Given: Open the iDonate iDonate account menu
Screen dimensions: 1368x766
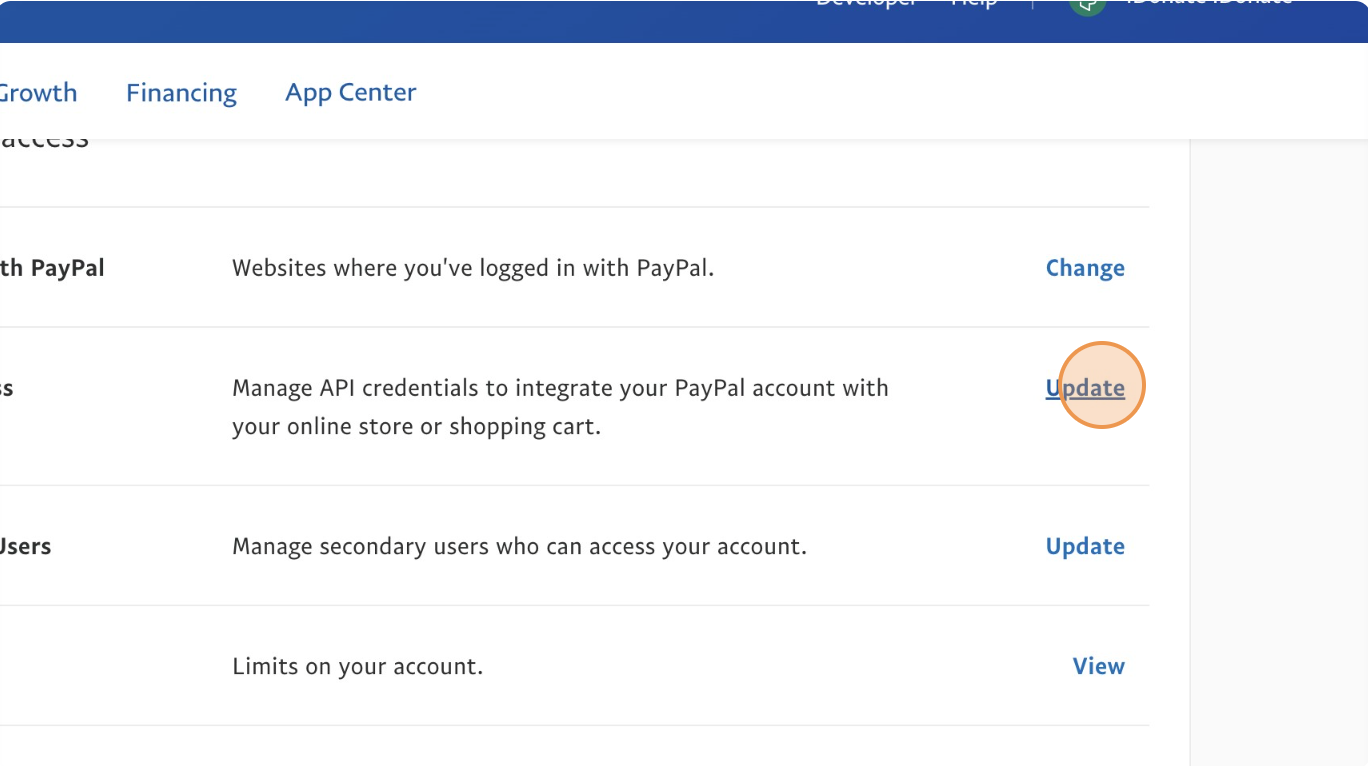Looking at the screenshot, I should tap(1210, 3).
